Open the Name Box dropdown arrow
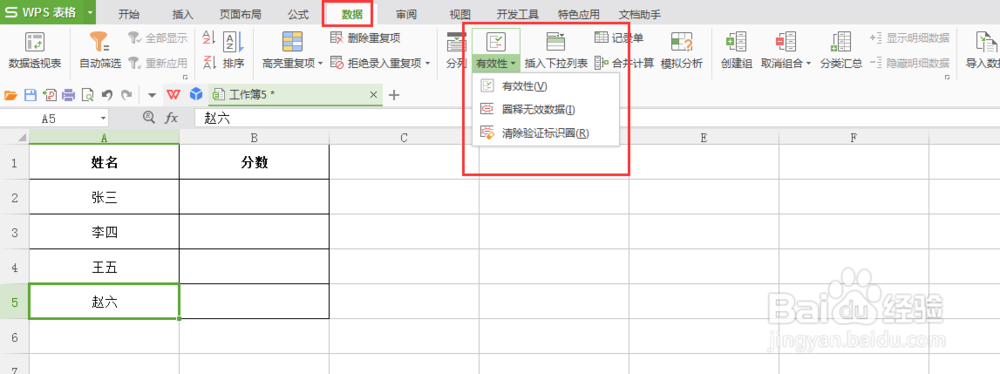This screenshot has height=374, width=1000. coord(103,118)
